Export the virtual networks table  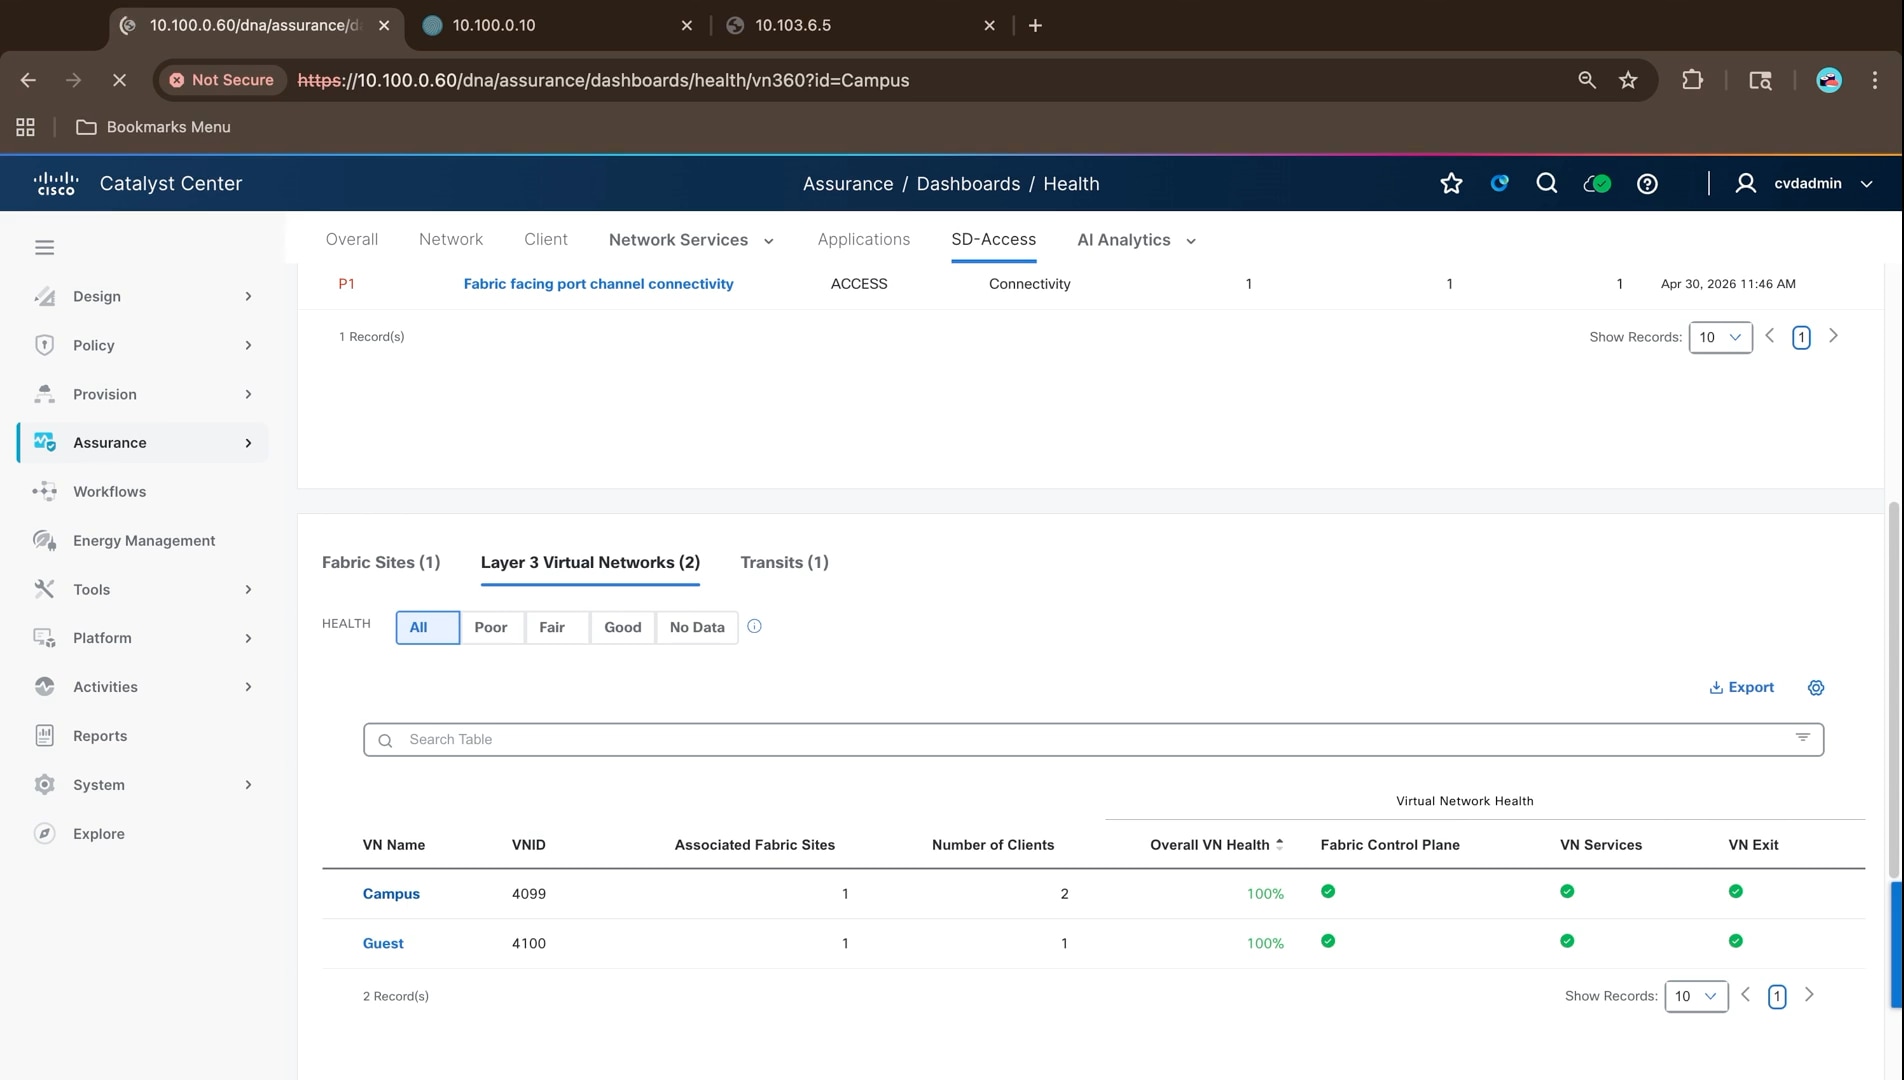pos(1741,687)
